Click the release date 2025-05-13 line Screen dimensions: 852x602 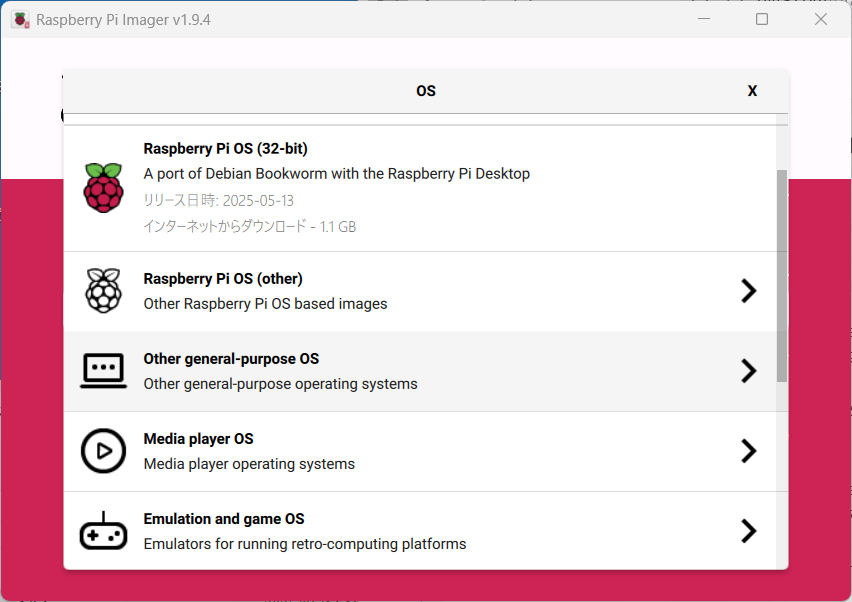pos(218,200)
